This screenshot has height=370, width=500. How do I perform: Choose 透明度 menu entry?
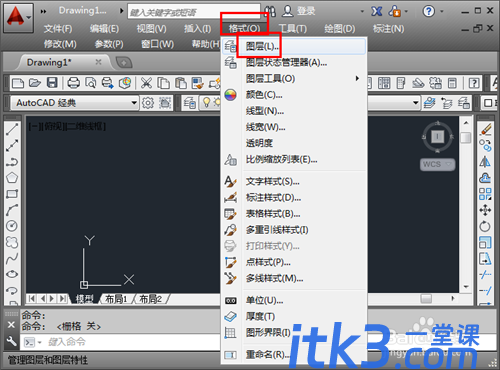[x=294, y=143]
